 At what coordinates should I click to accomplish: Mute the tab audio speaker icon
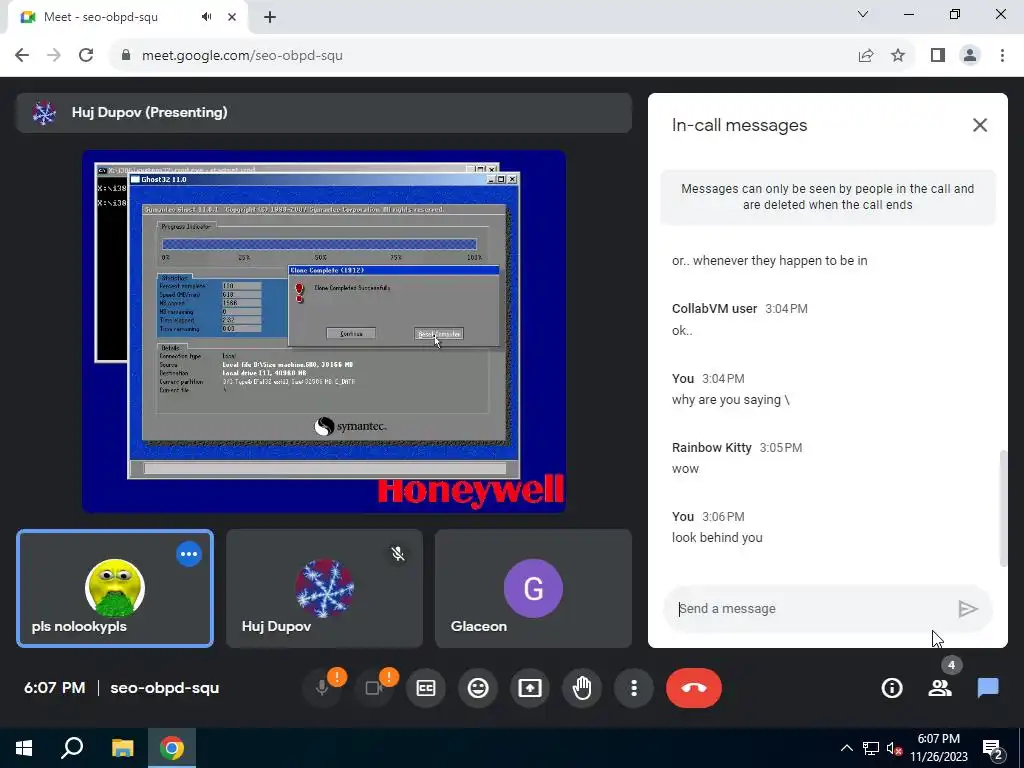tap(206, 17)
